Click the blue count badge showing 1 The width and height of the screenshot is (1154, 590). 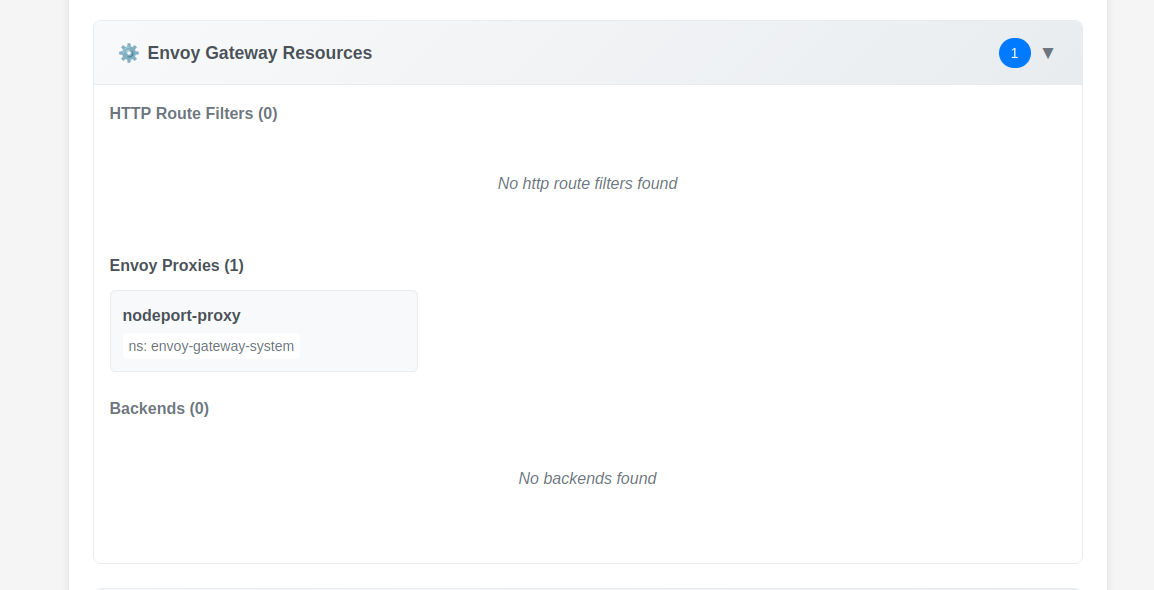tap(1014, 53)
